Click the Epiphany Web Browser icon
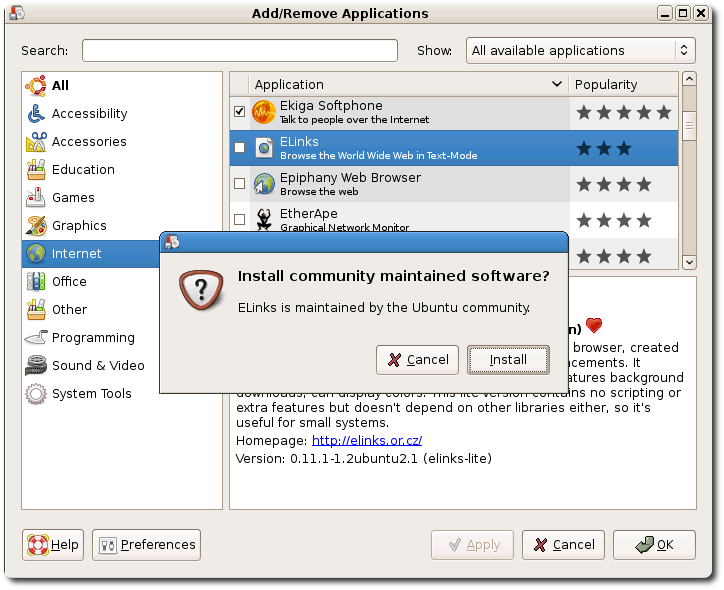This screenshot has height=590, width=724. (x=264, y=184)
